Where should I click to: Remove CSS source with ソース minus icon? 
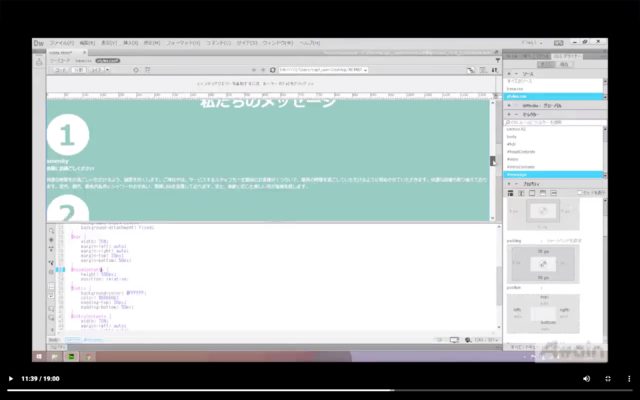(516, 74)
